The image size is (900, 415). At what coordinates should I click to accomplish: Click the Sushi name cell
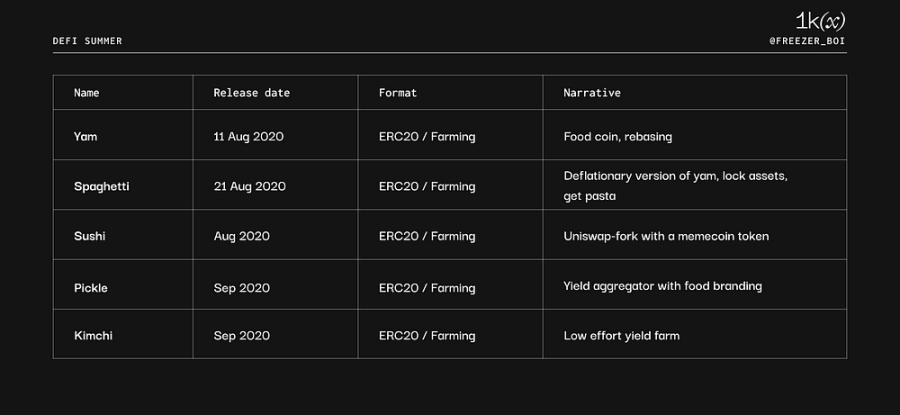tap(90, 236)
